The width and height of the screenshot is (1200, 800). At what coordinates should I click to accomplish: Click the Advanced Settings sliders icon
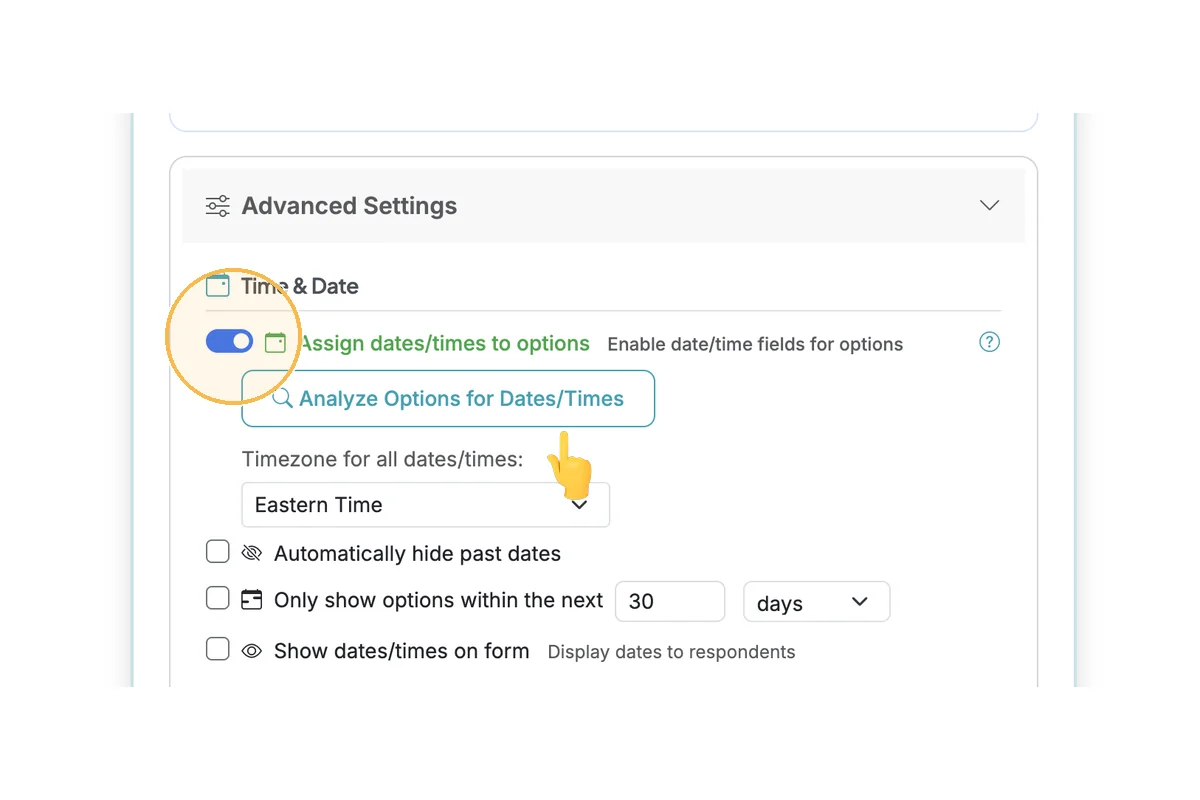tap(217, 206)
